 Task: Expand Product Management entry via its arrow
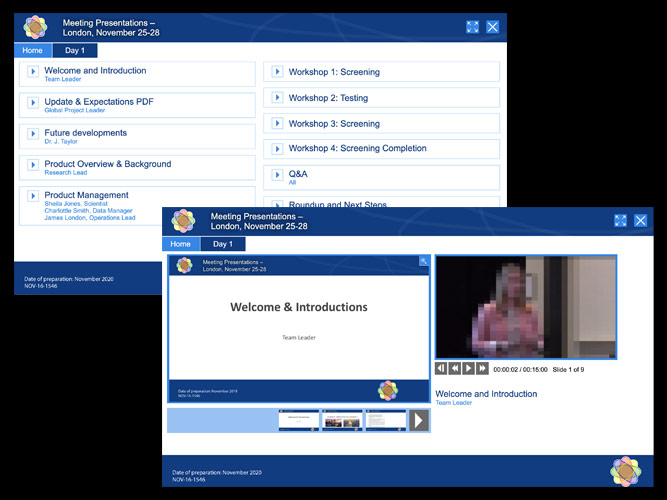[33, 196]
